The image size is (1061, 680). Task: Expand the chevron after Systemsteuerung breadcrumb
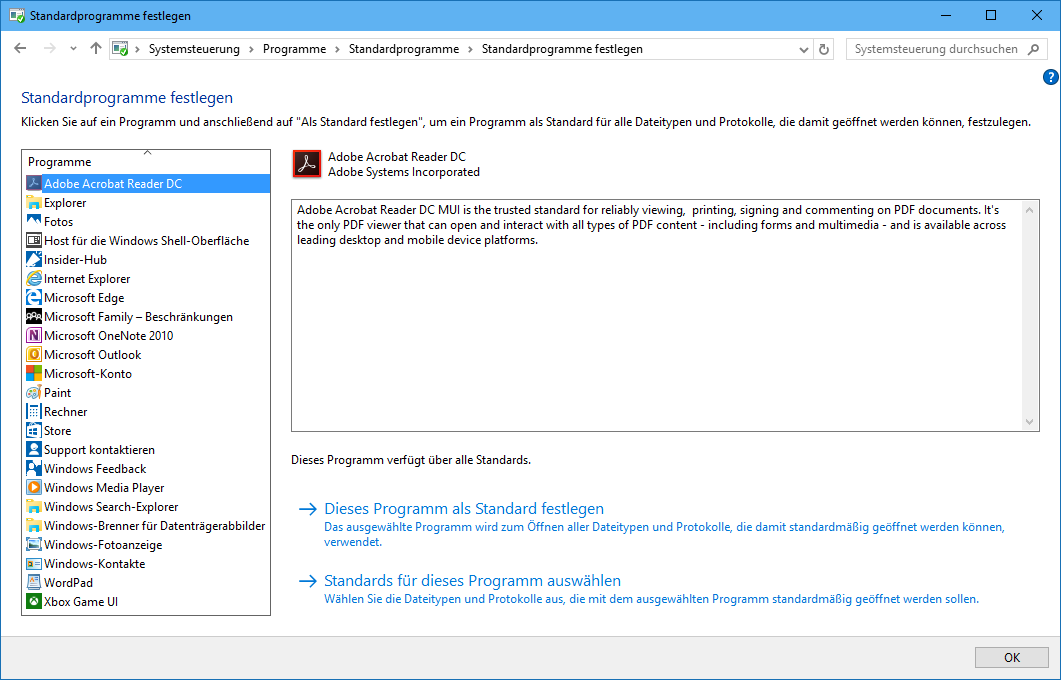[251, 49]
